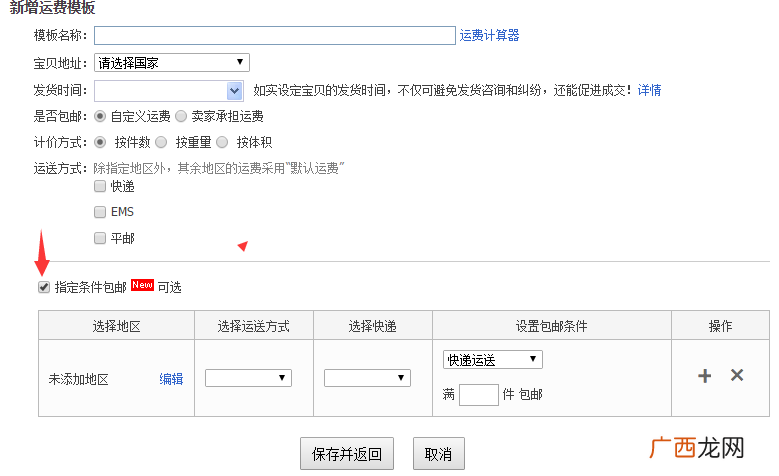Select 卖家承担运费 radio option
Image resolution: width=779 pixels, height=476 pixels.
[x=181, y=116]
